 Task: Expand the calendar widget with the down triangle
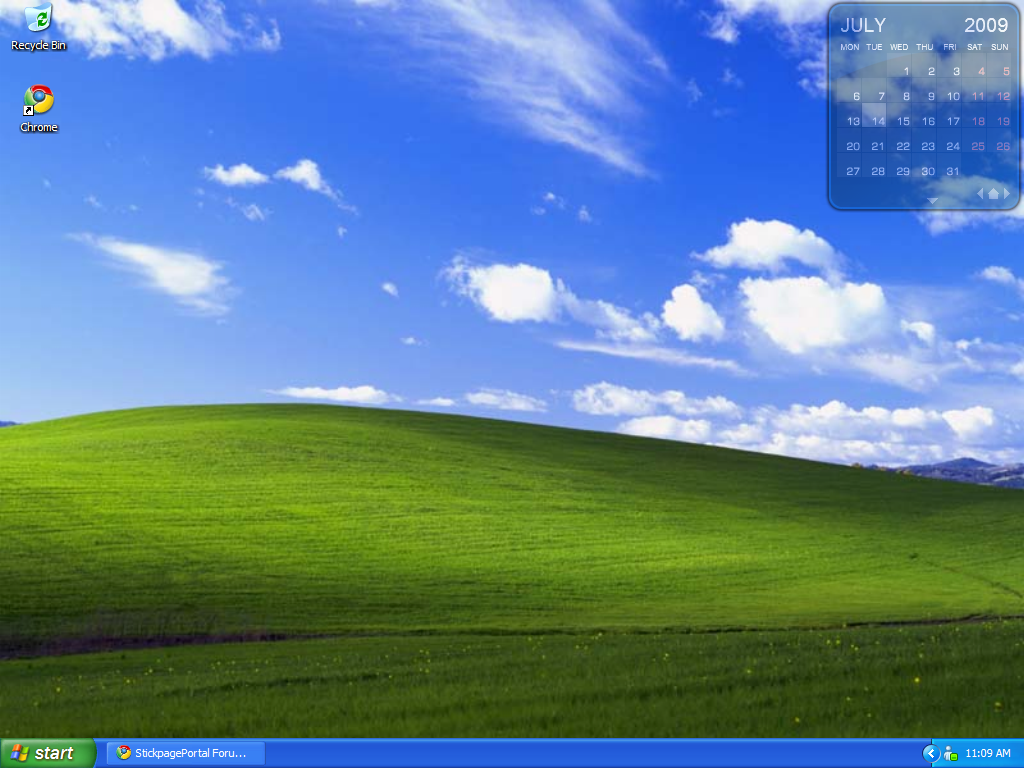933,201
